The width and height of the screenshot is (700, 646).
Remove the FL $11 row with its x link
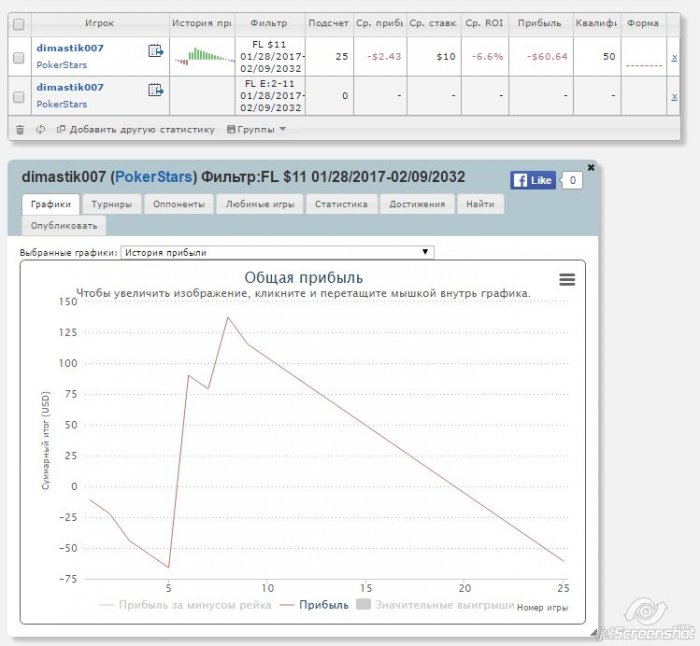[674, 58]
